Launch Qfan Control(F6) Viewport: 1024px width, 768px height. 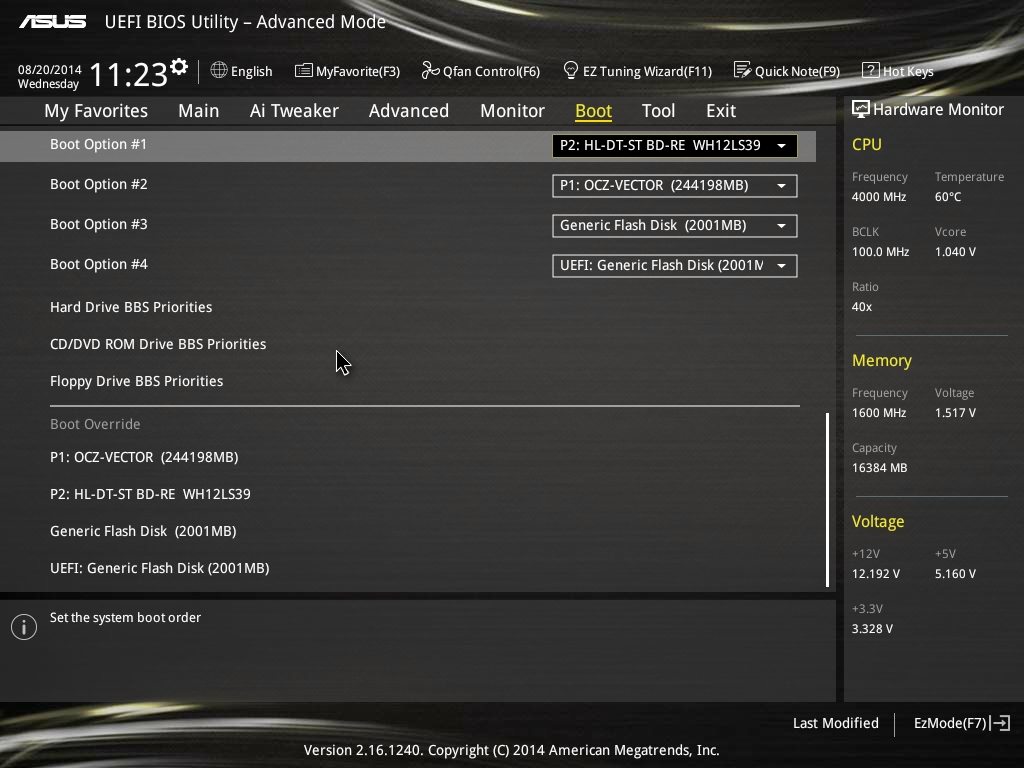click(x=491, y=71)
